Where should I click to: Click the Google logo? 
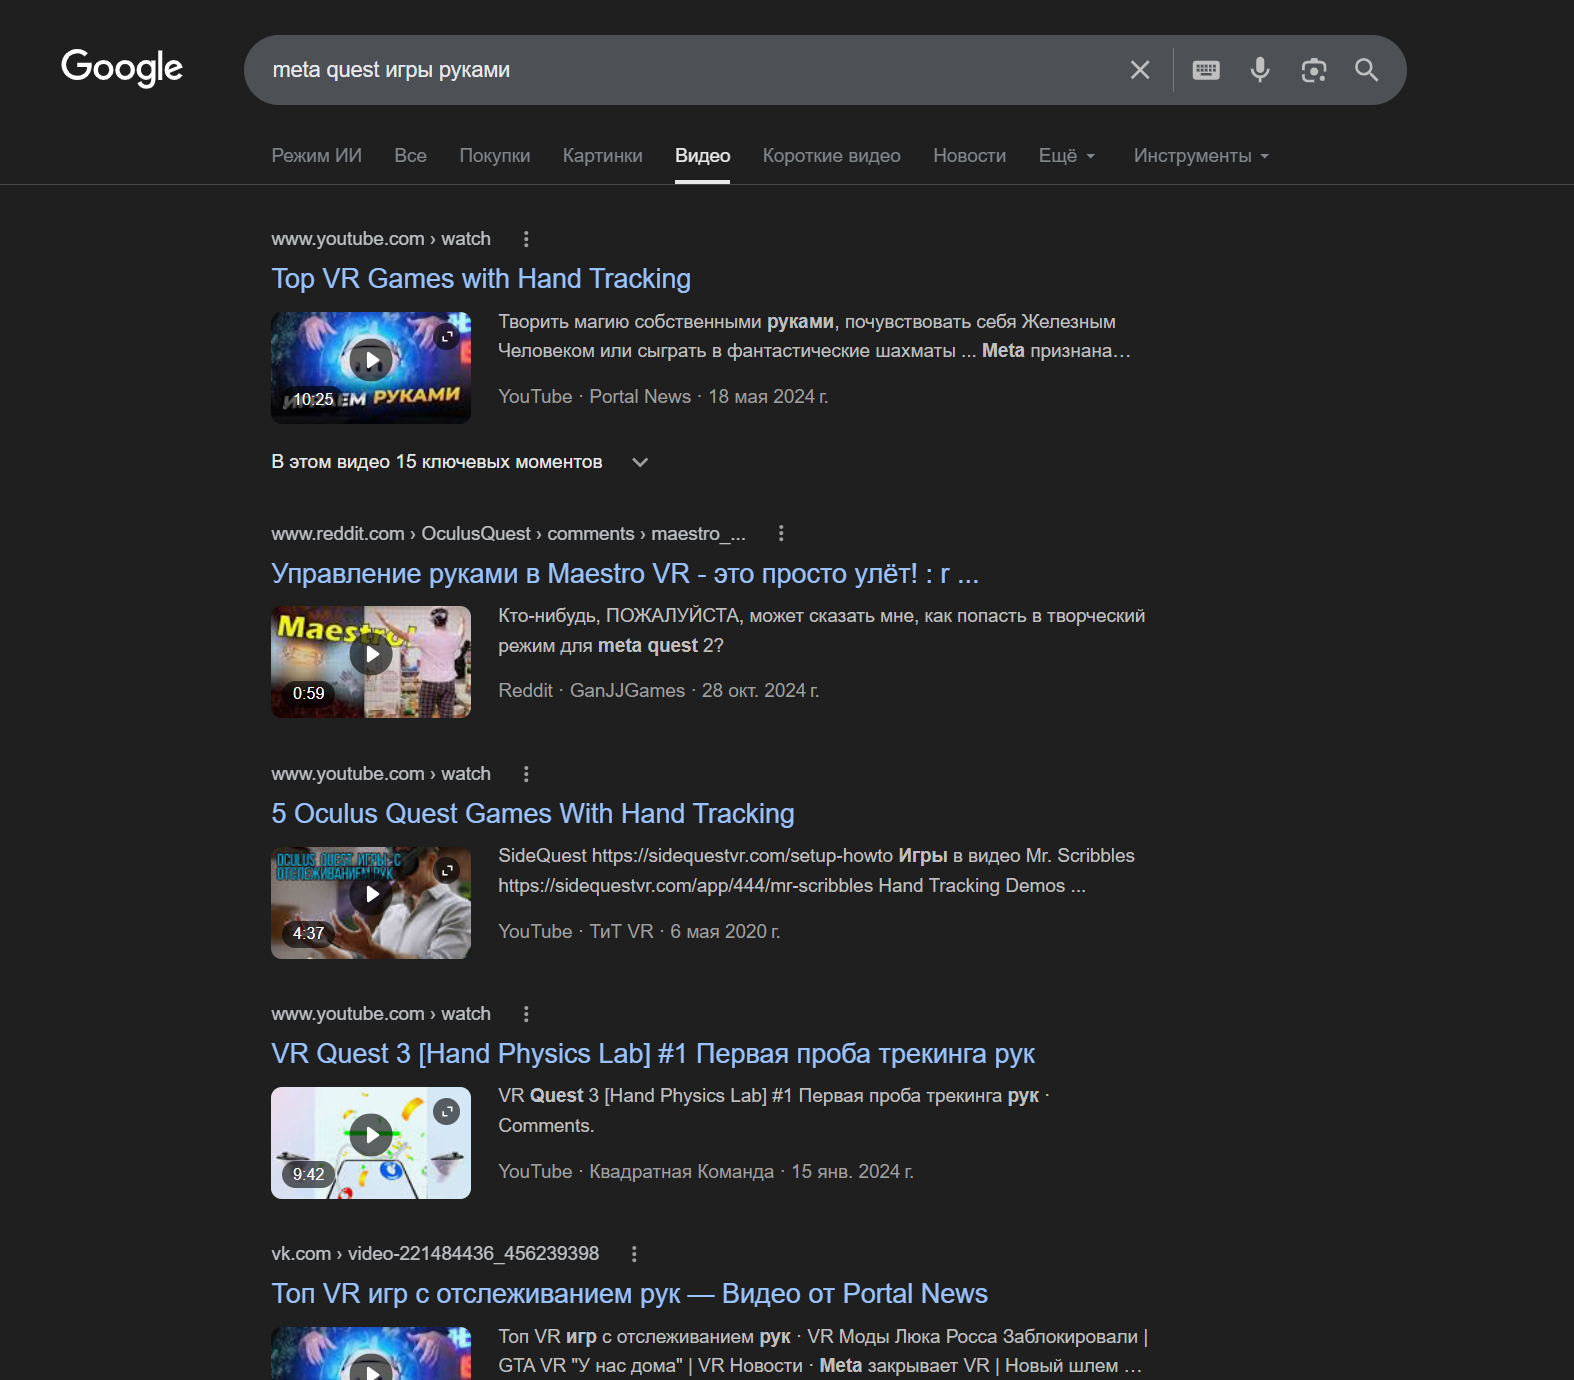122,68
